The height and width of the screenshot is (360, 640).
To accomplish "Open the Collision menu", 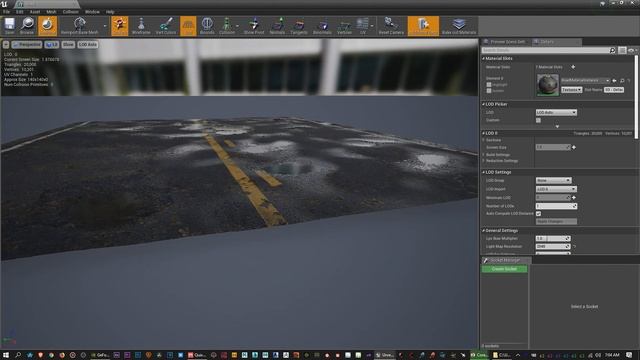I will [70, 12].
